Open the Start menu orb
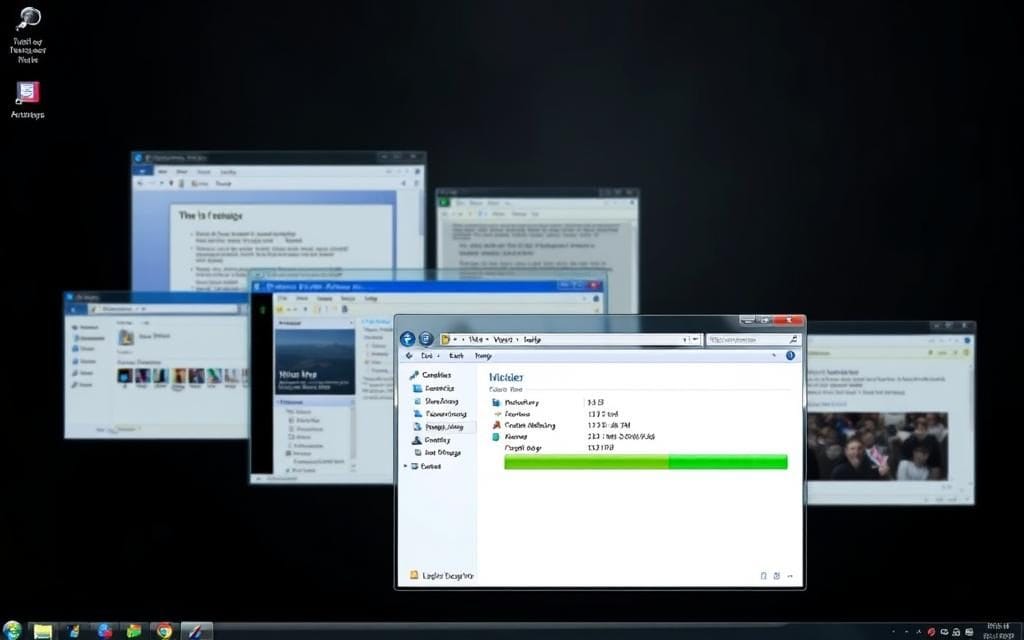Viewport: 1024px width, 640px height. coord(11,630)
